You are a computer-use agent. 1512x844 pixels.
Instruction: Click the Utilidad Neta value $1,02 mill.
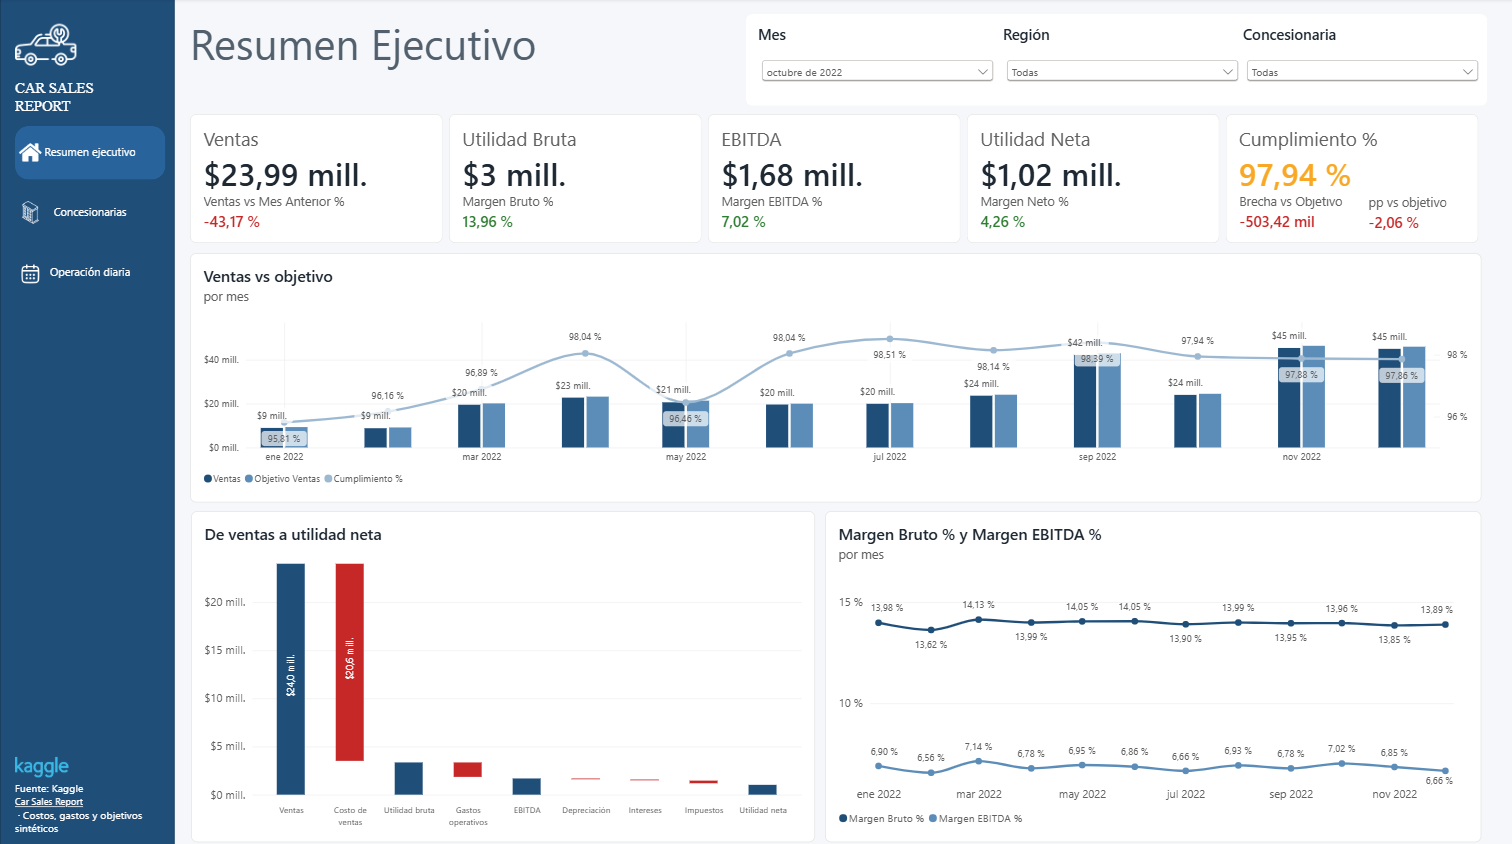coord(1051,175)
